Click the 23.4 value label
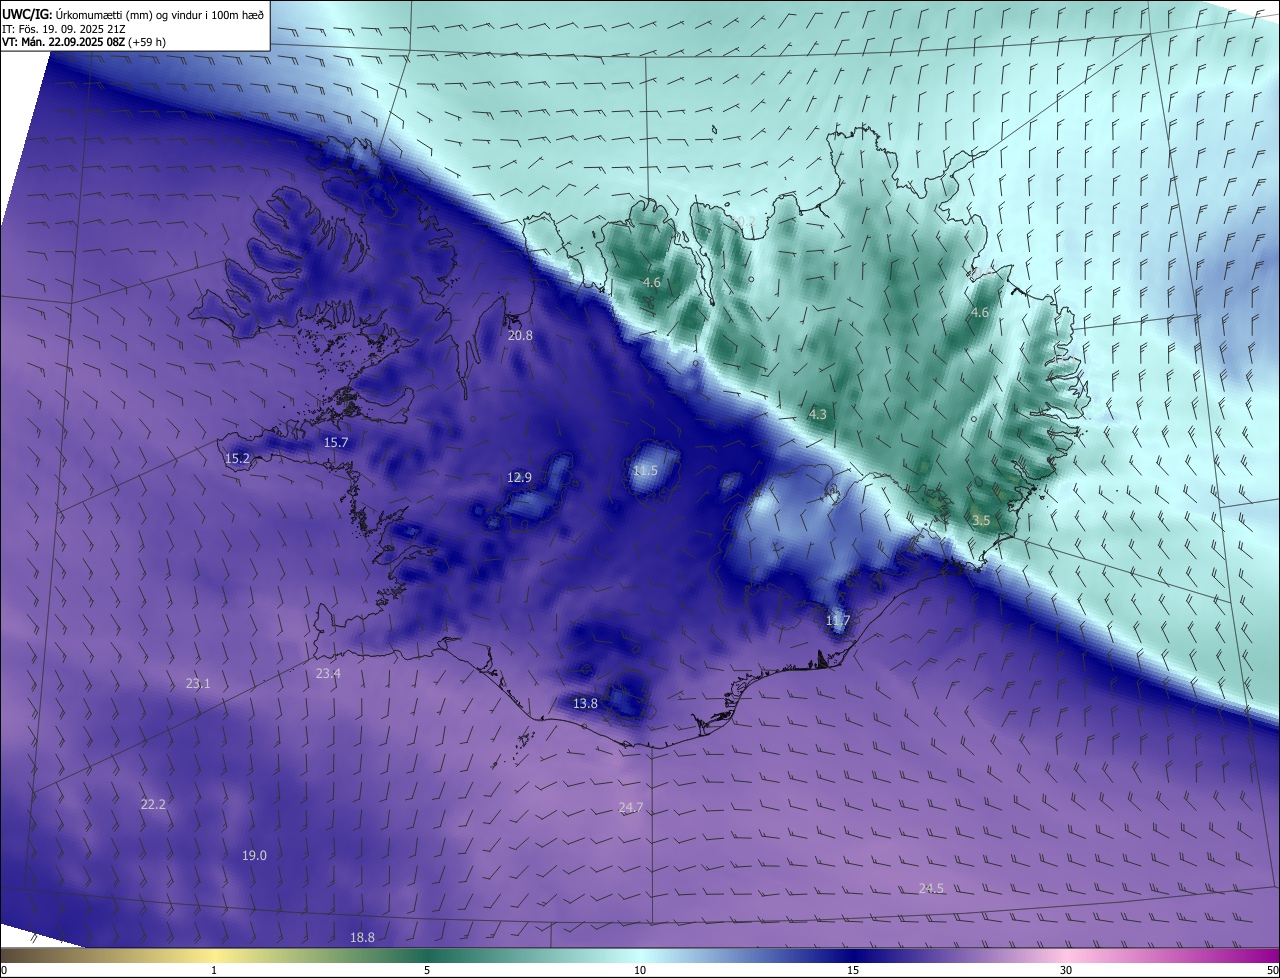This screenshot has height=978, width=1280. click(328, 674)
